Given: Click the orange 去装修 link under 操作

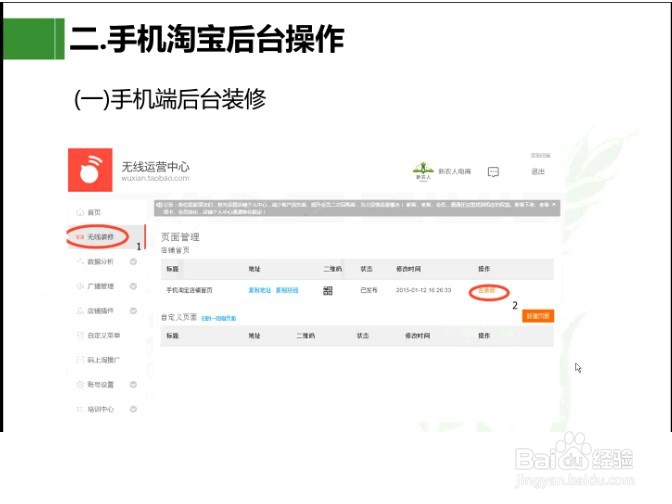Looking at the screenshot, I should [x=487, y=290].
